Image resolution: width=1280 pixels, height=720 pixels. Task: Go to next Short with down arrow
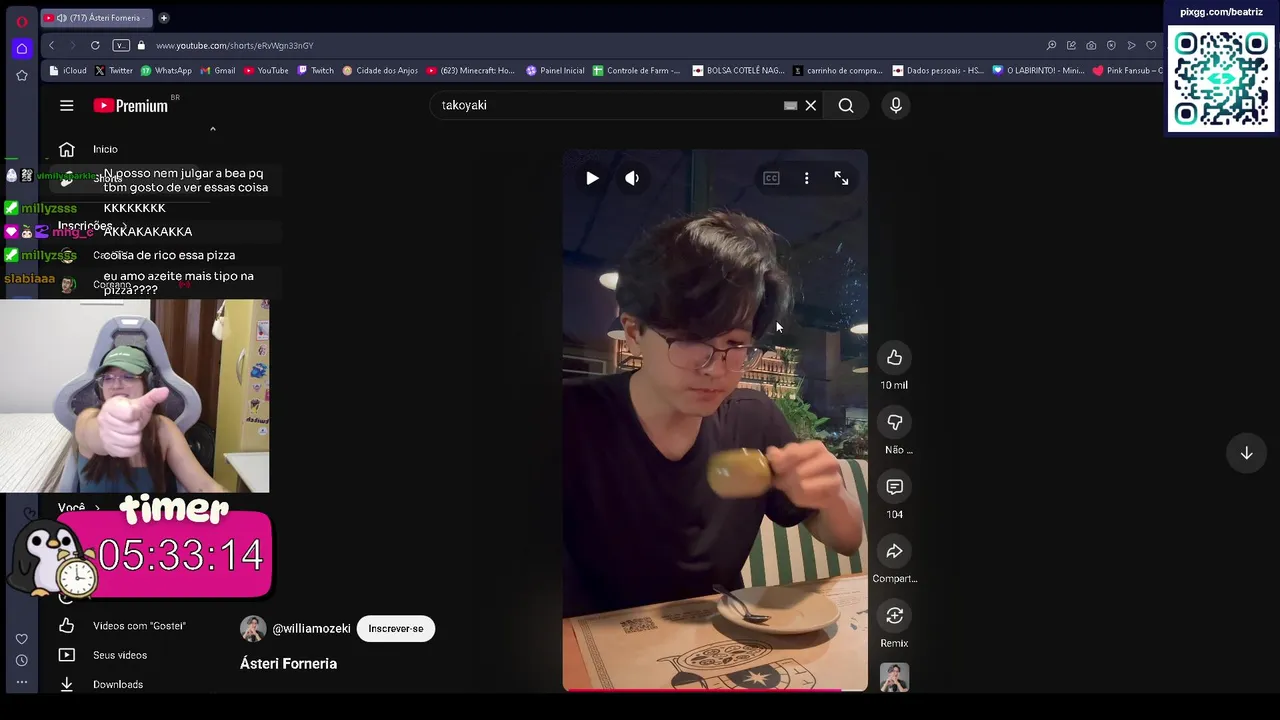pyautogui.click(x=1246, y=453)
